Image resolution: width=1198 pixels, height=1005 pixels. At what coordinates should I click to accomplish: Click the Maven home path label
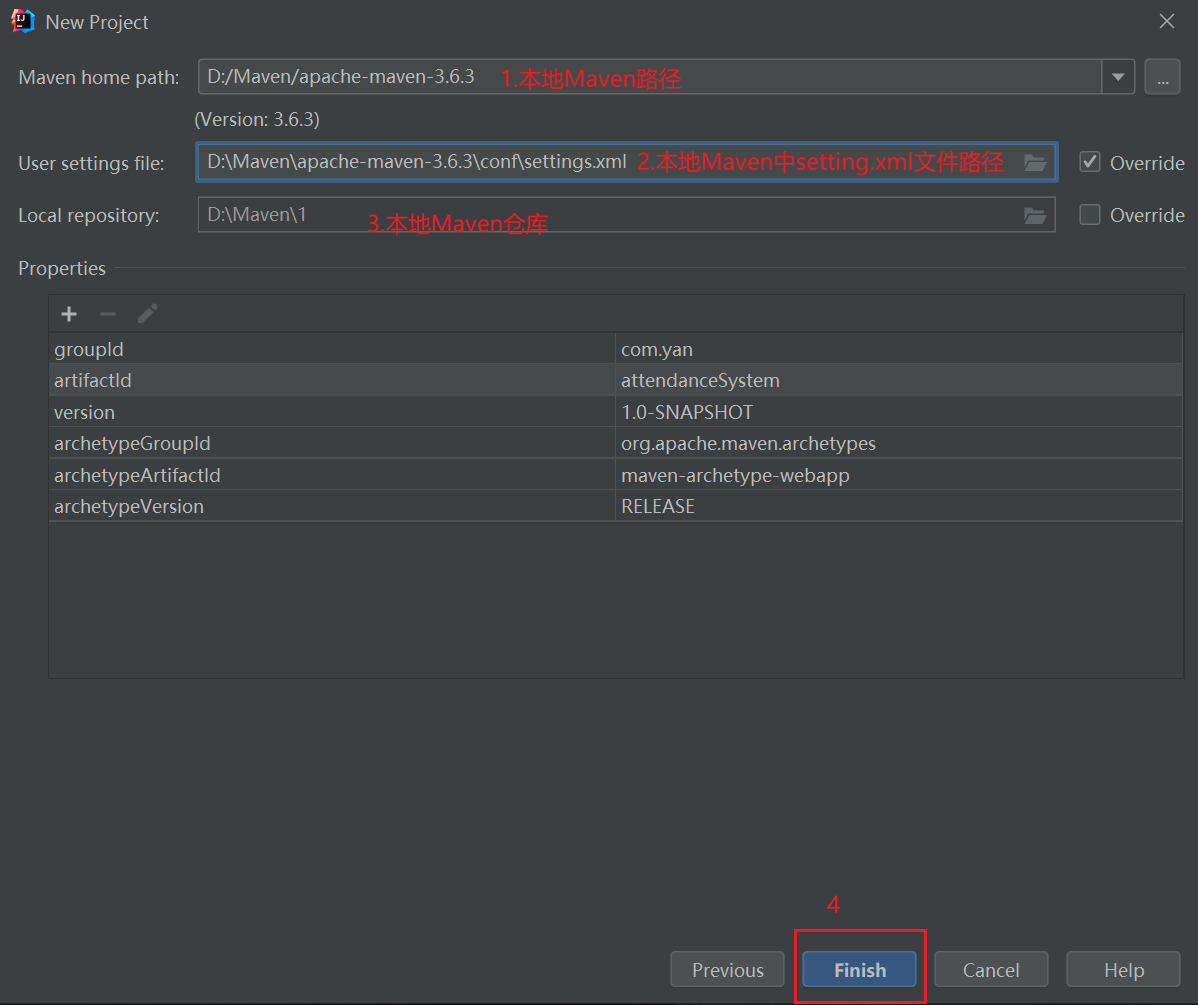click(99, 77)
